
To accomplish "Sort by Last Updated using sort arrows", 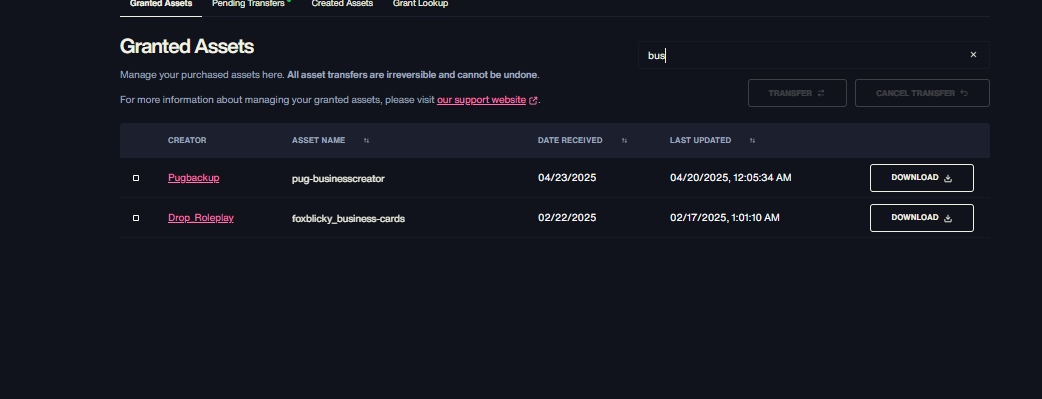I will click(x=752, y=140).
